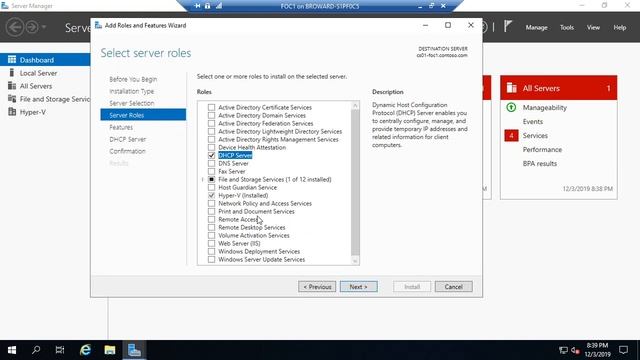Click the volume tray icon
This screenshot has width=640, height=360.
click(576, 350)
